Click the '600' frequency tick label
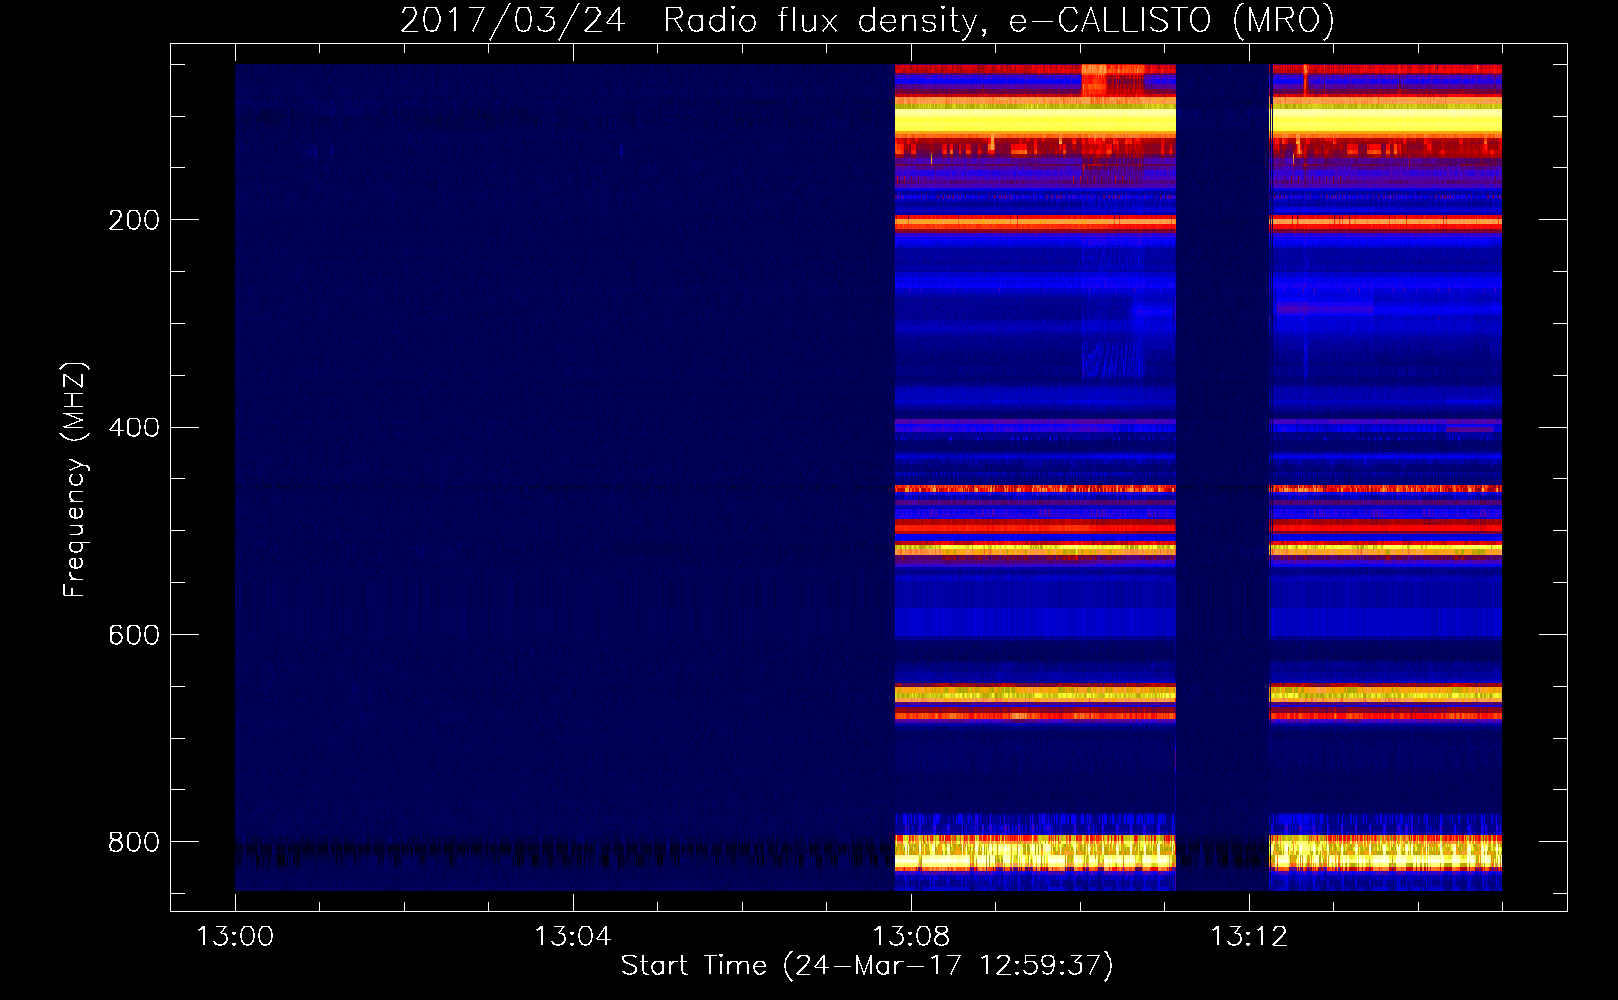Viewport: 1618px width, 1000px height. (x=134, y=636)
